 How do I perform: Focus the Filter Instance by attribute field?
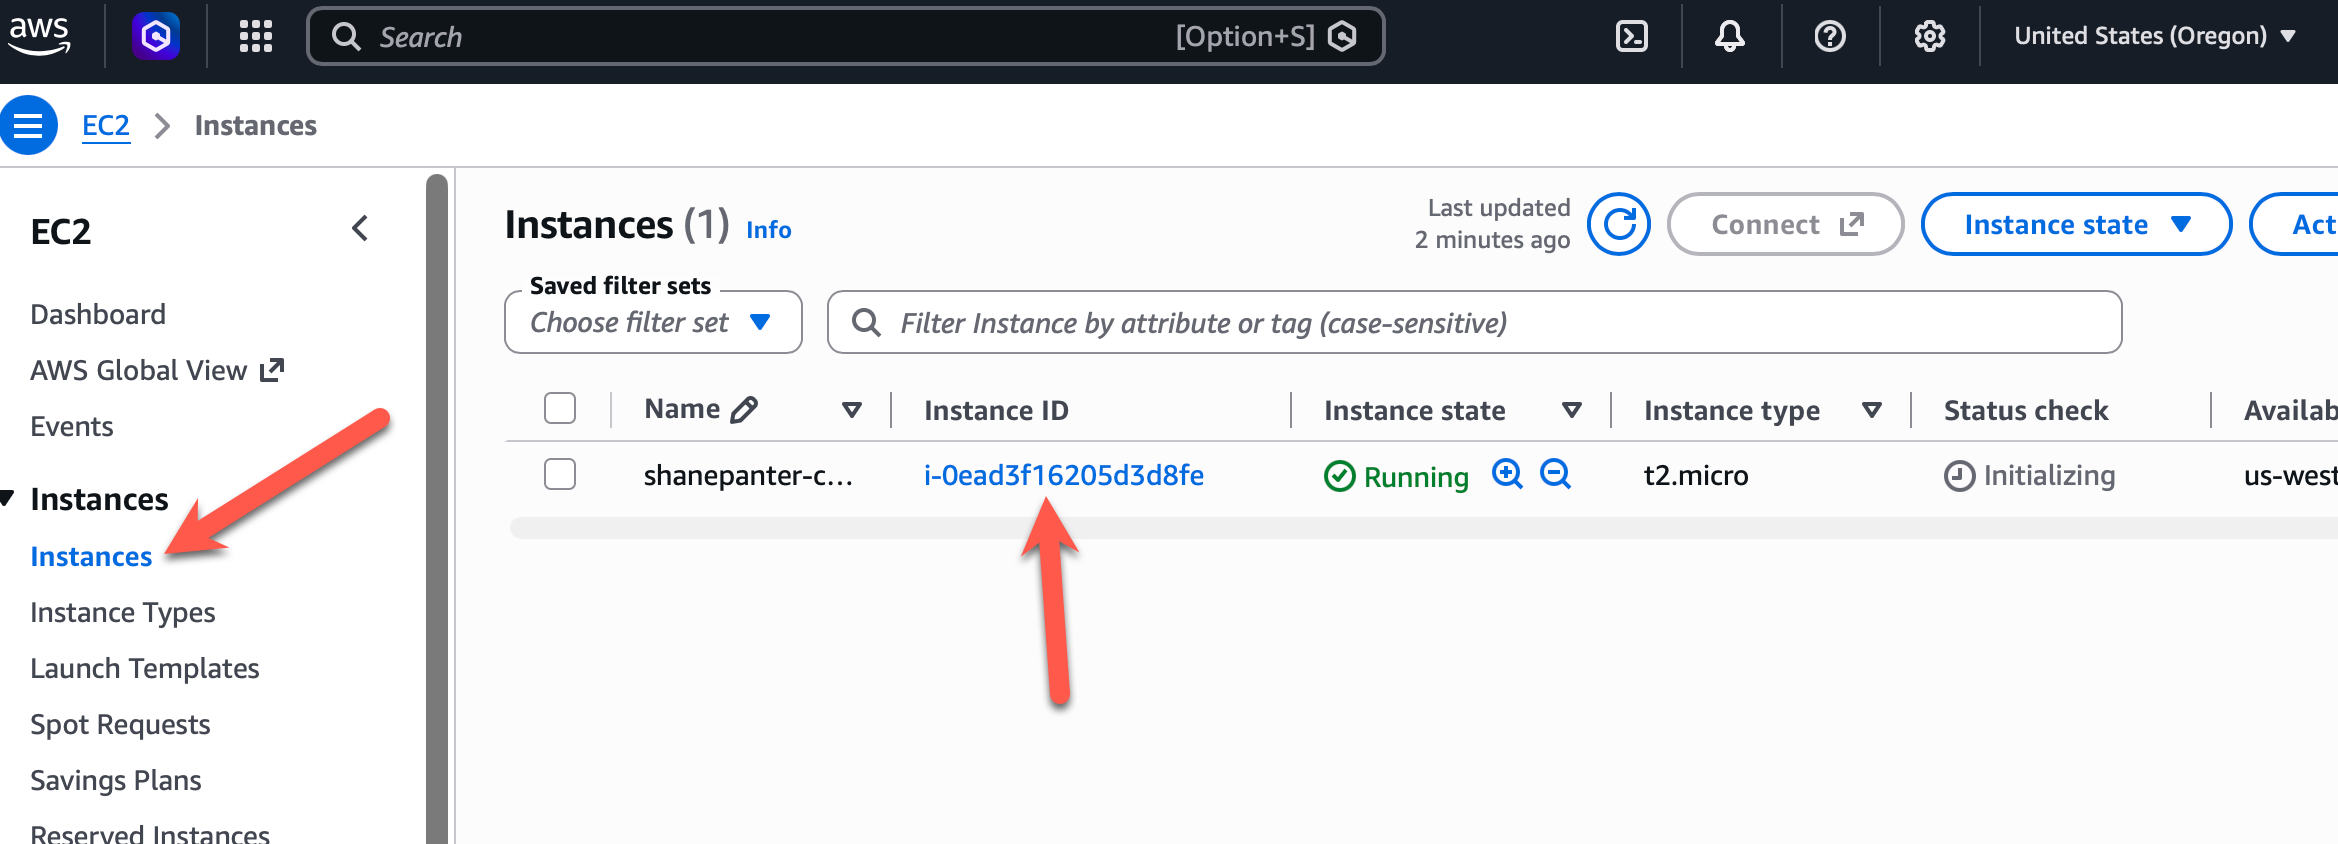(x=1474, y=322)
